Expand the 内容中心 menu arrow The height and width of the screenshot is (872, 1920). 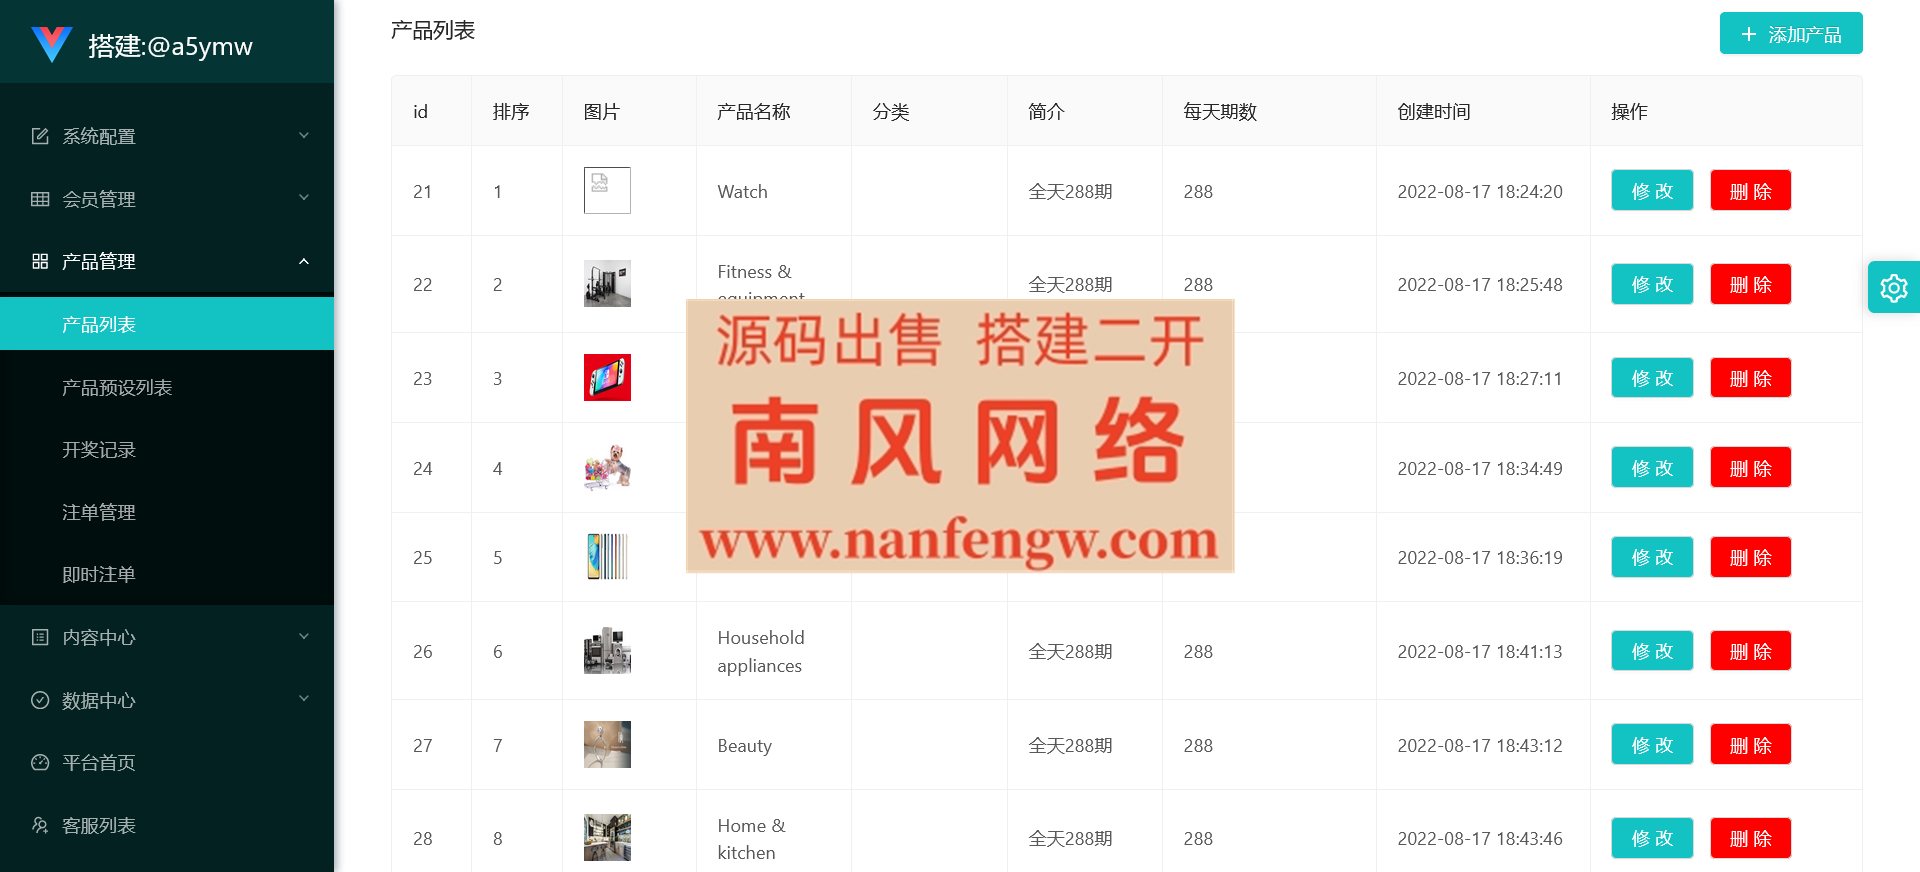pyautogui.click(x=304, y=637)
